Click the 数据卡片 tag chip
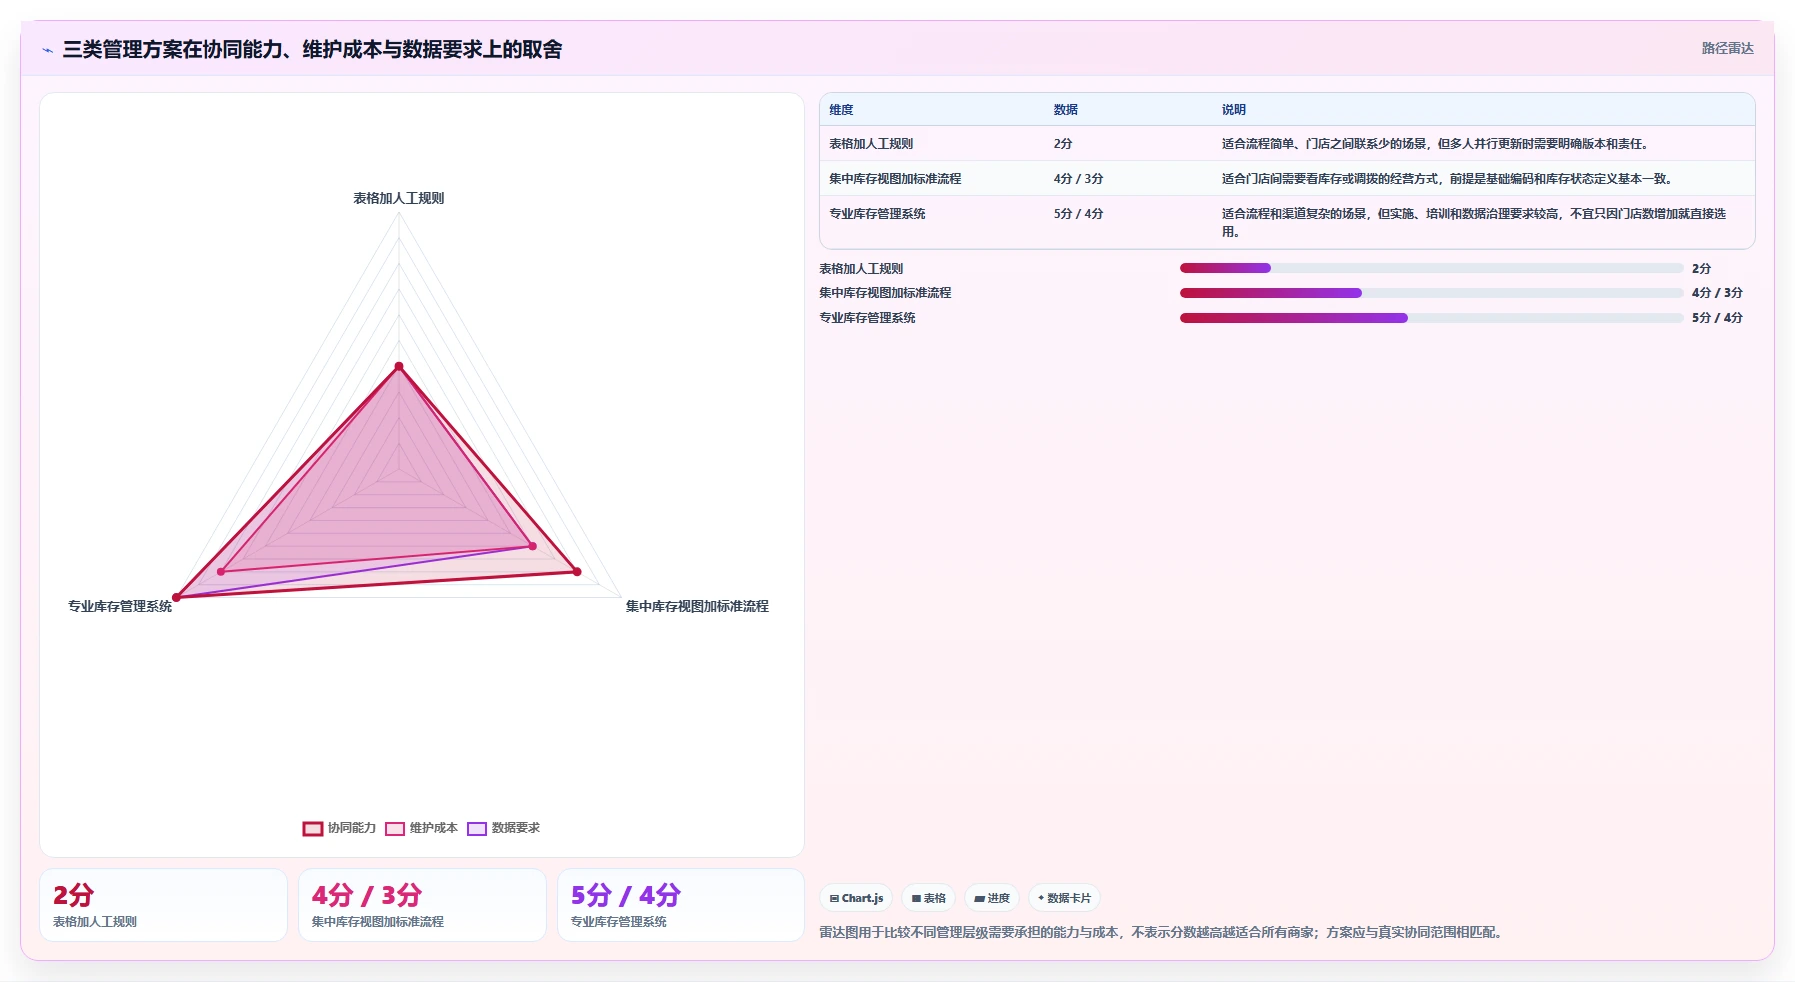1795x982 pixels. pyautogui.click(x=1064, y=898)
